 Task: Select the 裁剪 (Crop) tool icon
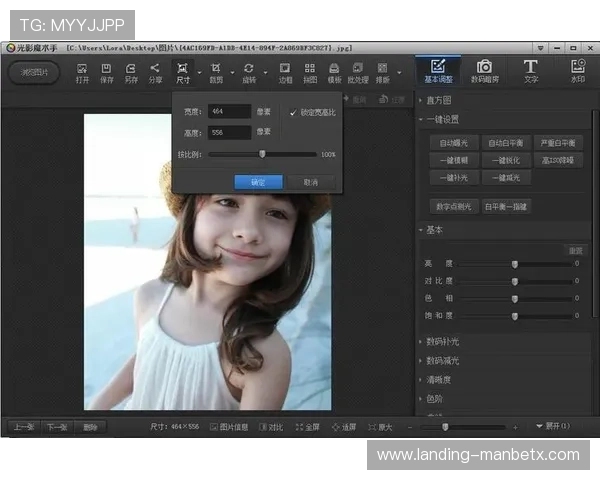point(216,70)
